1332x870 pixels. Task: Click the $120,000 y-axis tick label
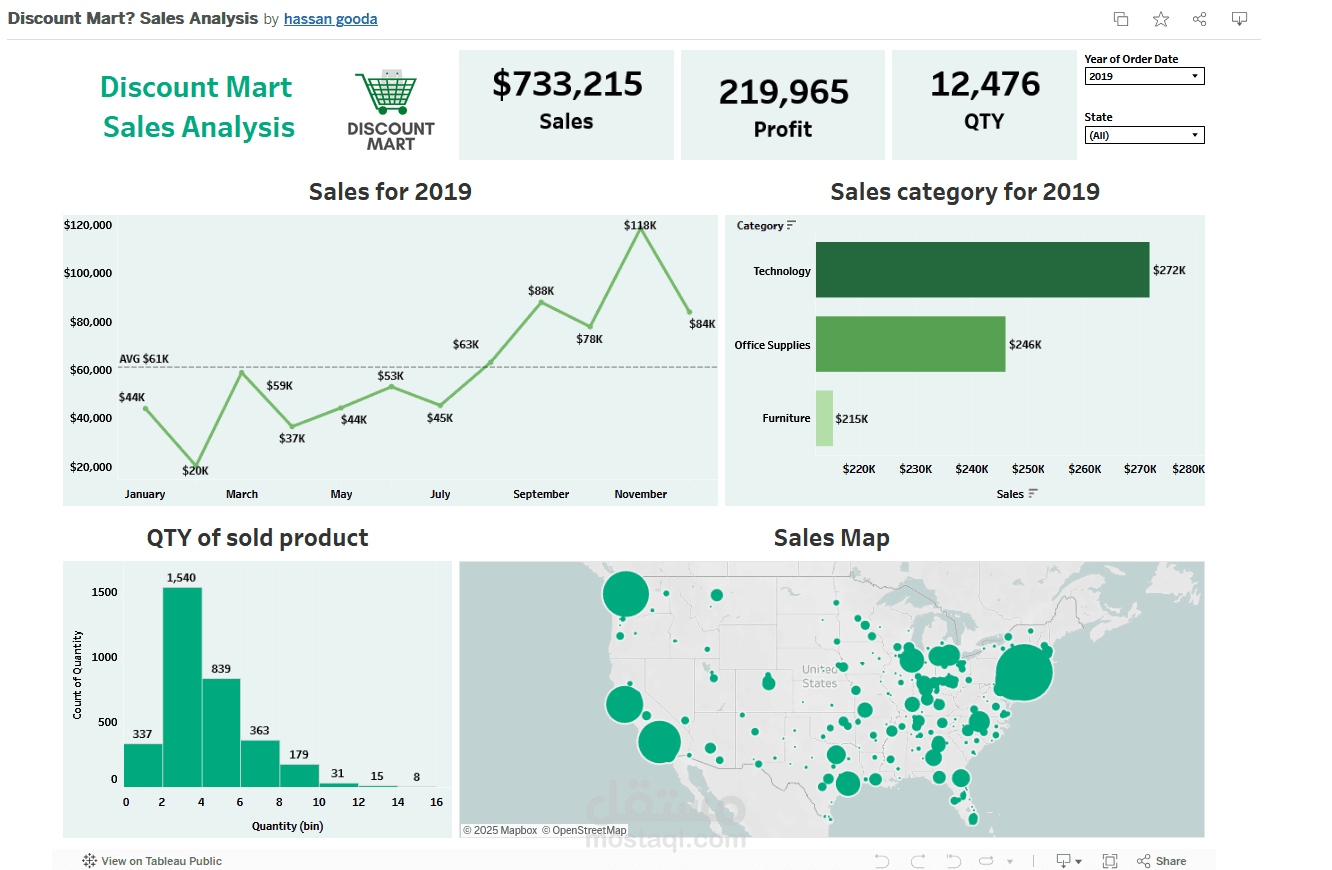tap(88, 225)
